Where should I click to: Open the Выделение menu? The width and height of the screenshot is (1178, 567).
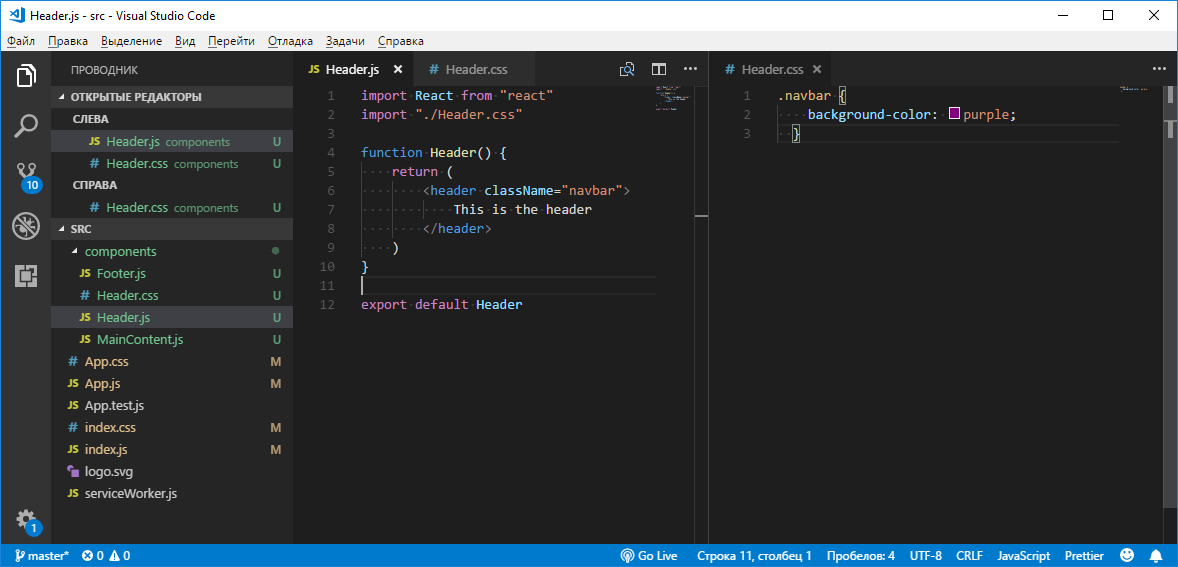131,41
